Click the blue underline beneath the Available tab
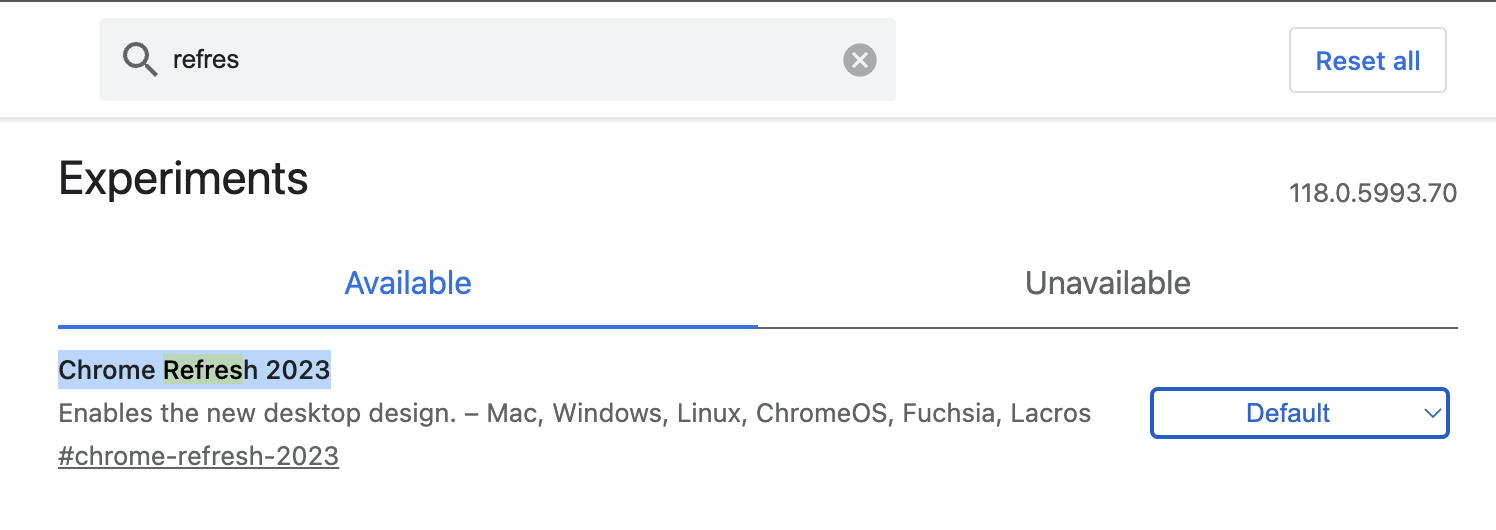Screen dimensions: 1496x530 (x=408, y=326)
